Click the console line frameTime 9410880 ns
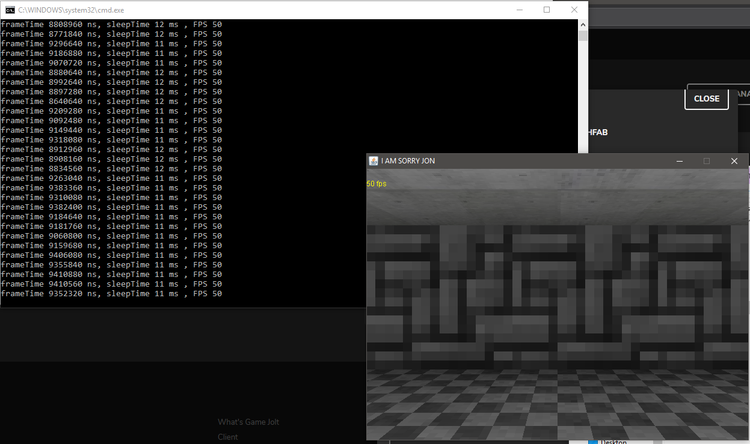Viewport: 750px width, 444px height. (x=111, y=274)
